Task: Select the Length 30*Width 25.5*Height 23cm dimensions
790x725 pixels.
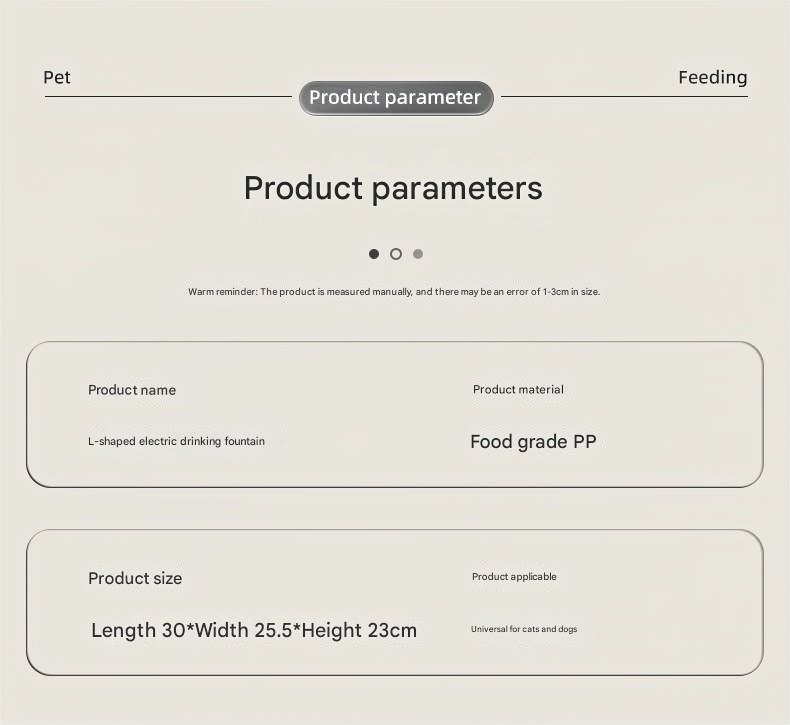Action: (254, 630)
